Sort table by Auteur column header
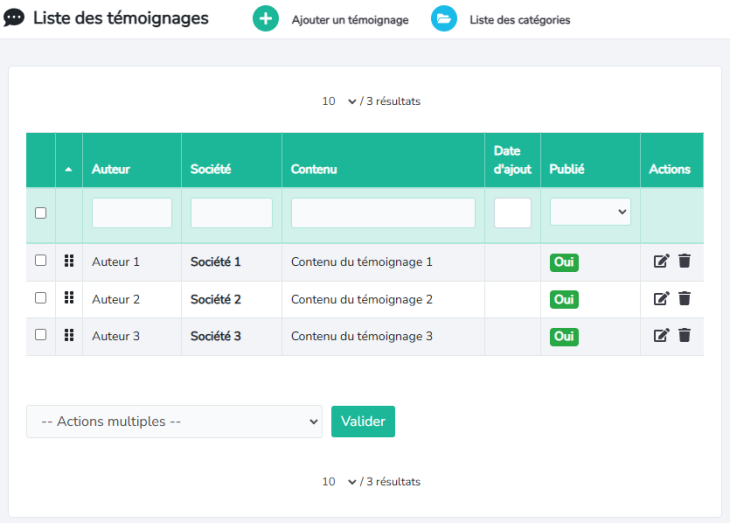Viewport: 730px width, 523px height. coord(111,169)
